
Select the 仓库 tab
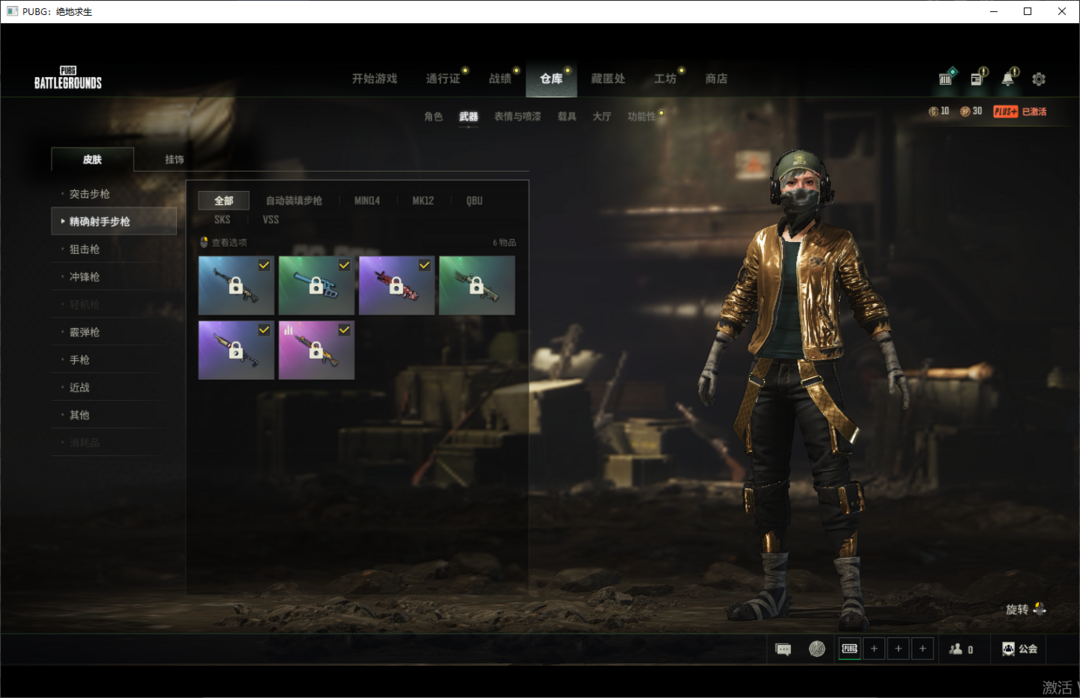click(x=551, y=79)
